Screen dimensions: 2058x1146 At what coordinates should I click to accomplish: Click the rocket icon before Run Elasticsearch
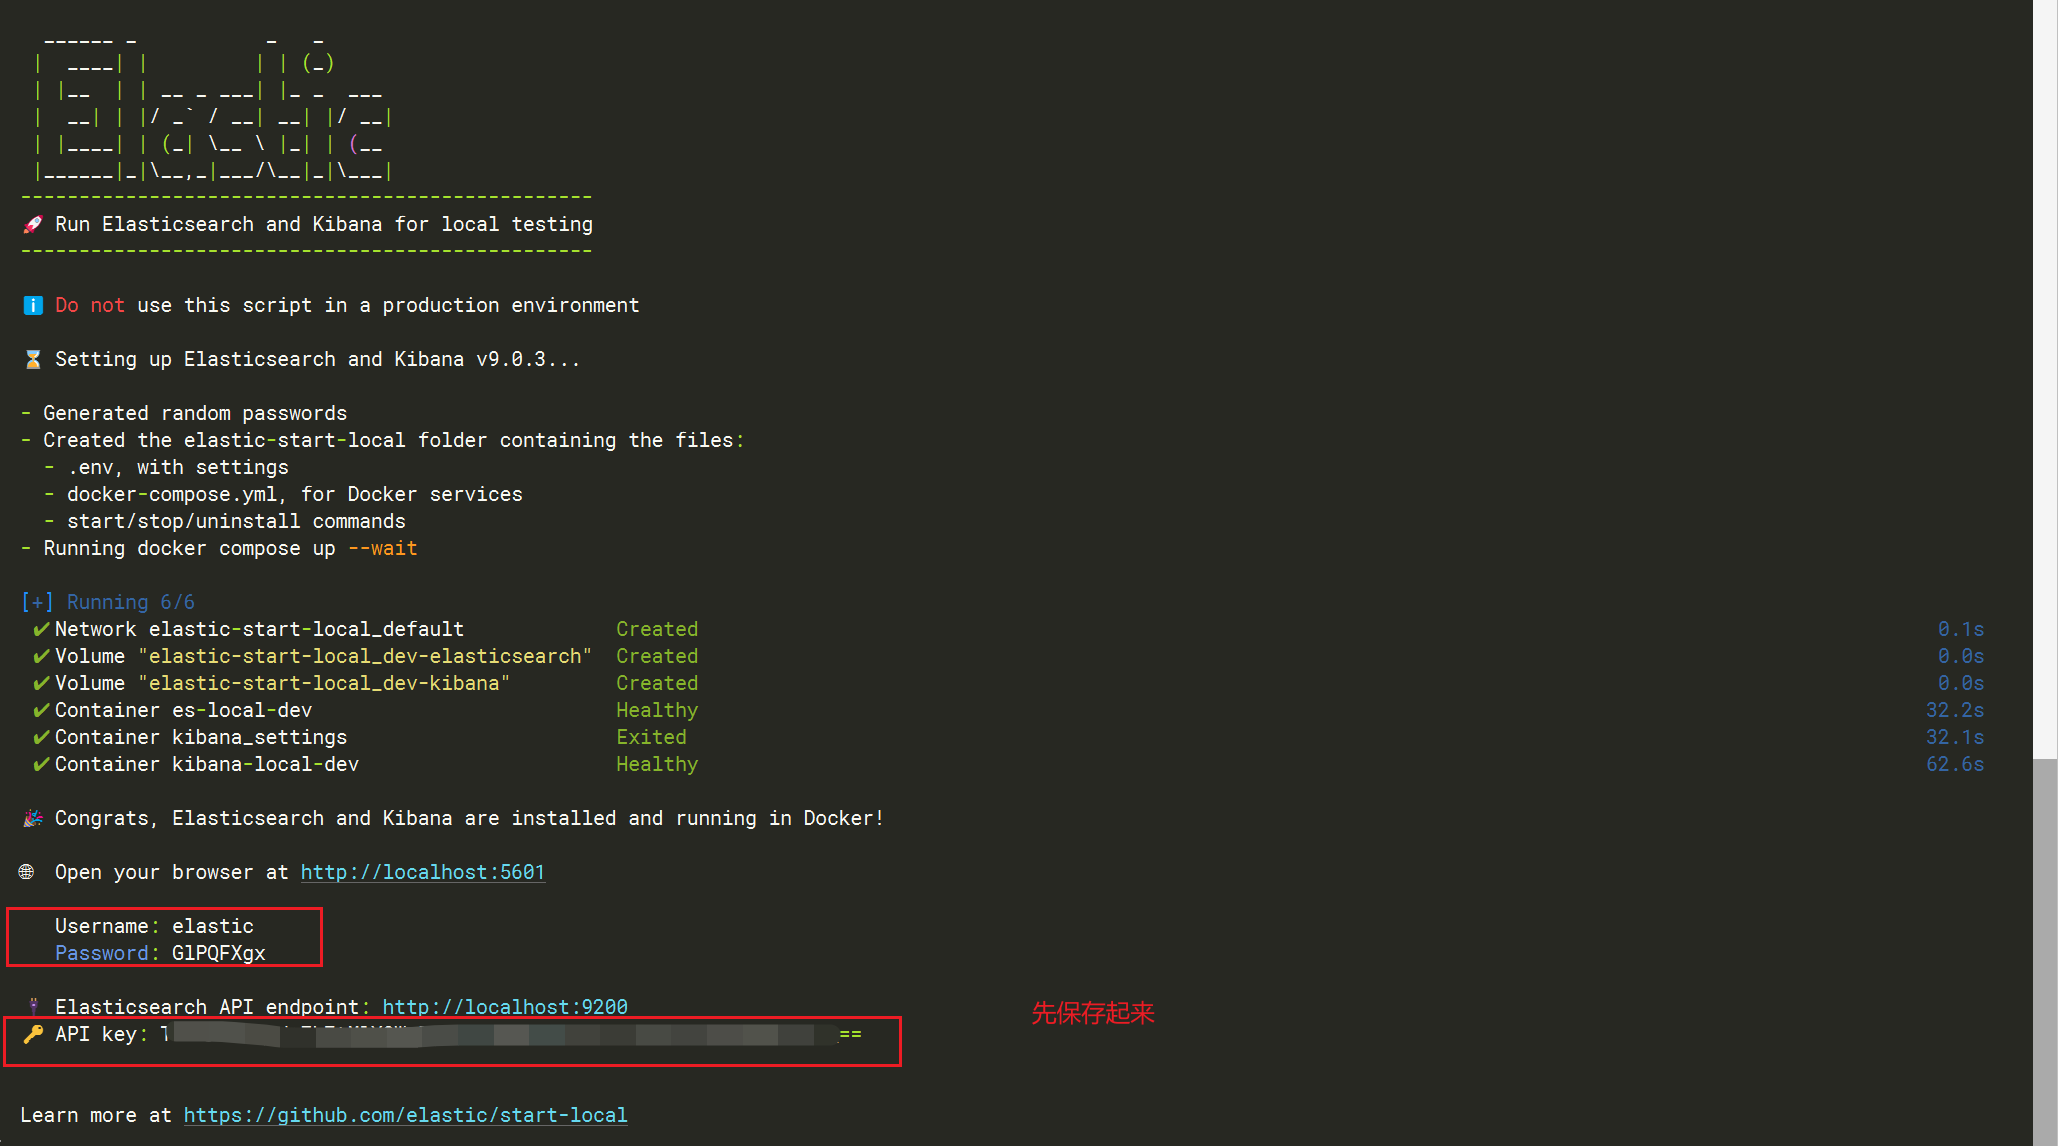(x=33, y=224)
